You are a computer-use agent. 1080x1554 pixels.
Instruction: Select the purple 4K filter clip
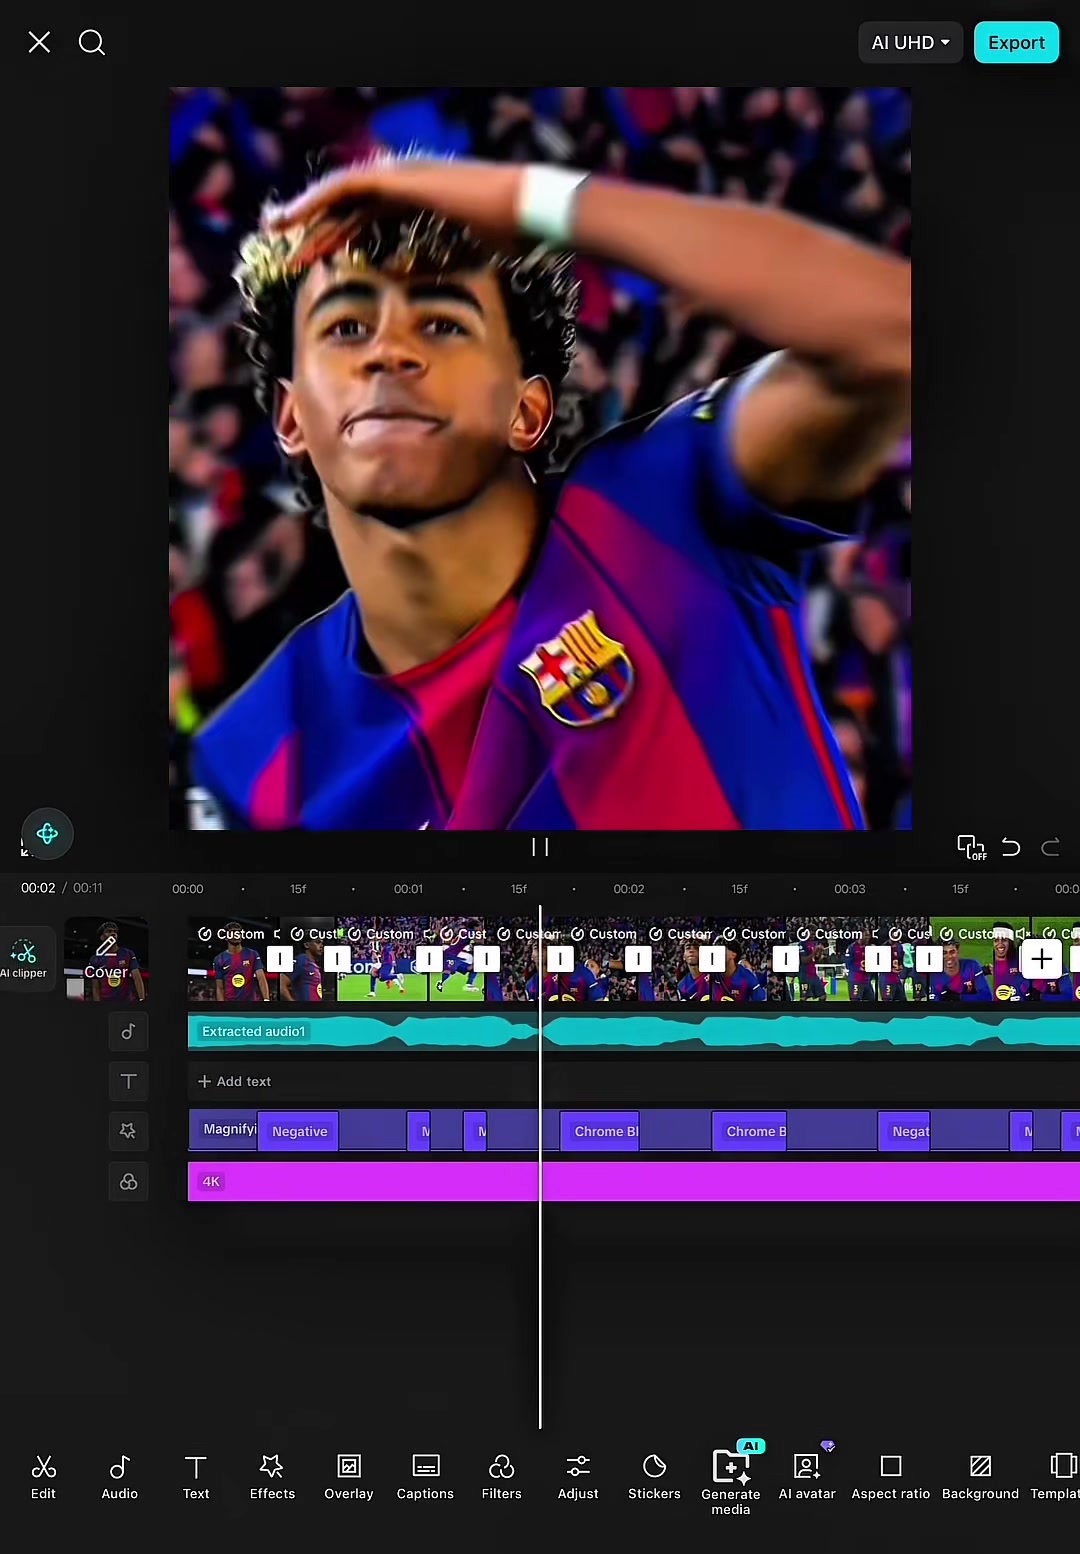[634, 1181]
